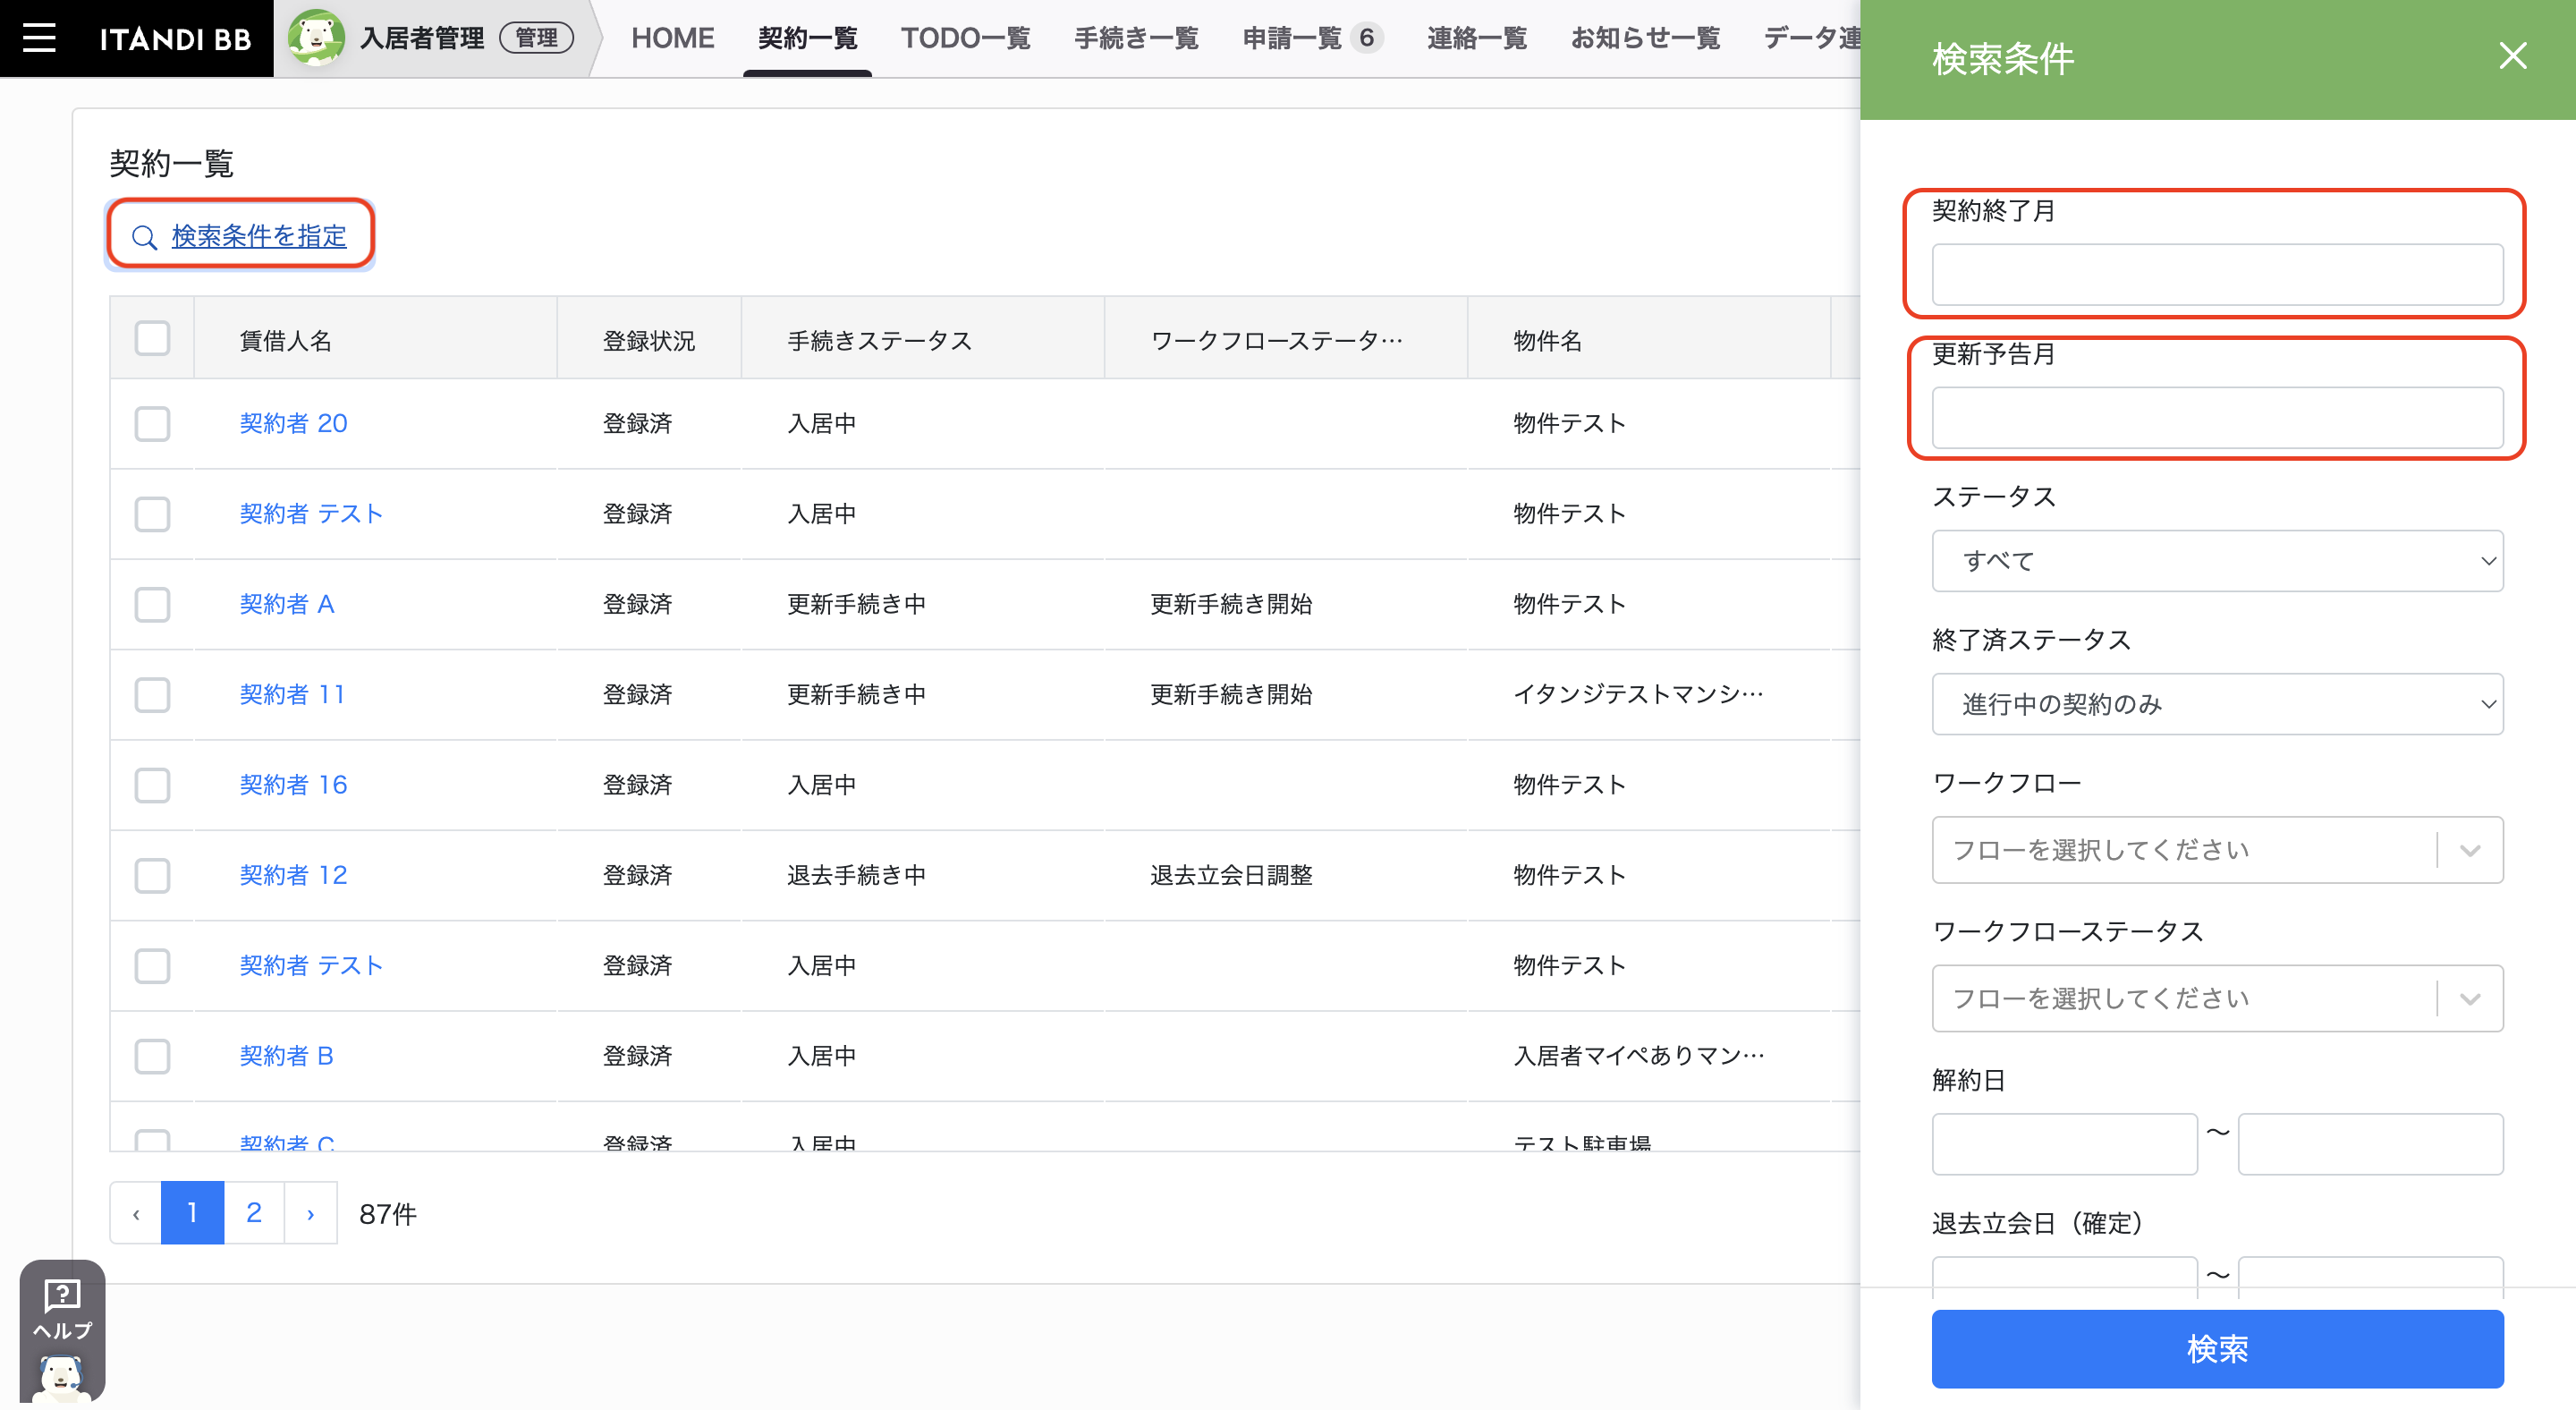Click the ITANDI BB logo
This screenshot has width=2576, height=1410.
point(174,39)
